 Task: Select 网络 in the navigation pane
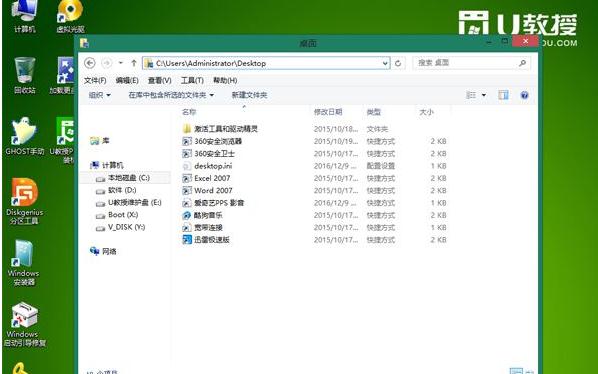pyautogui.click(x=103, y=251)
